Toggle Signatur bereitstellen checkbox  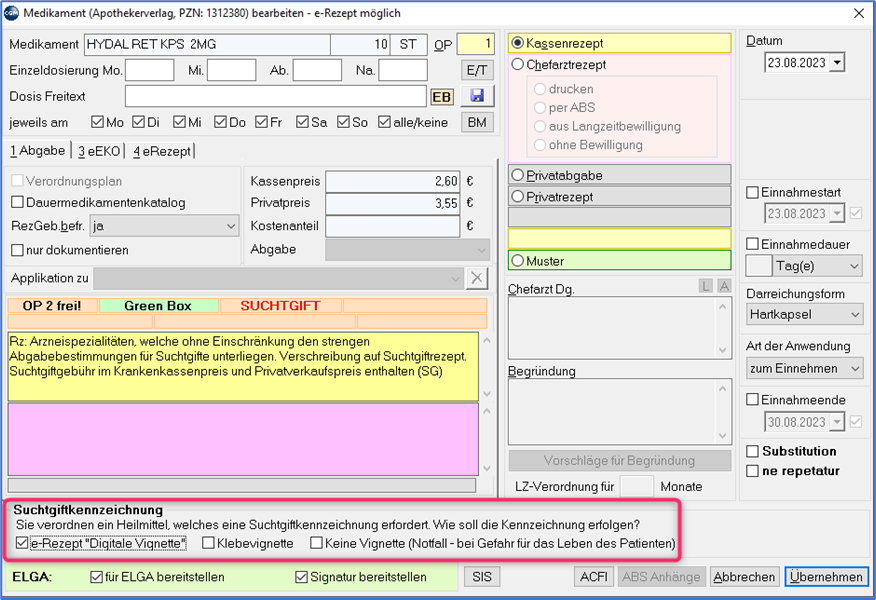coord(301,577)
